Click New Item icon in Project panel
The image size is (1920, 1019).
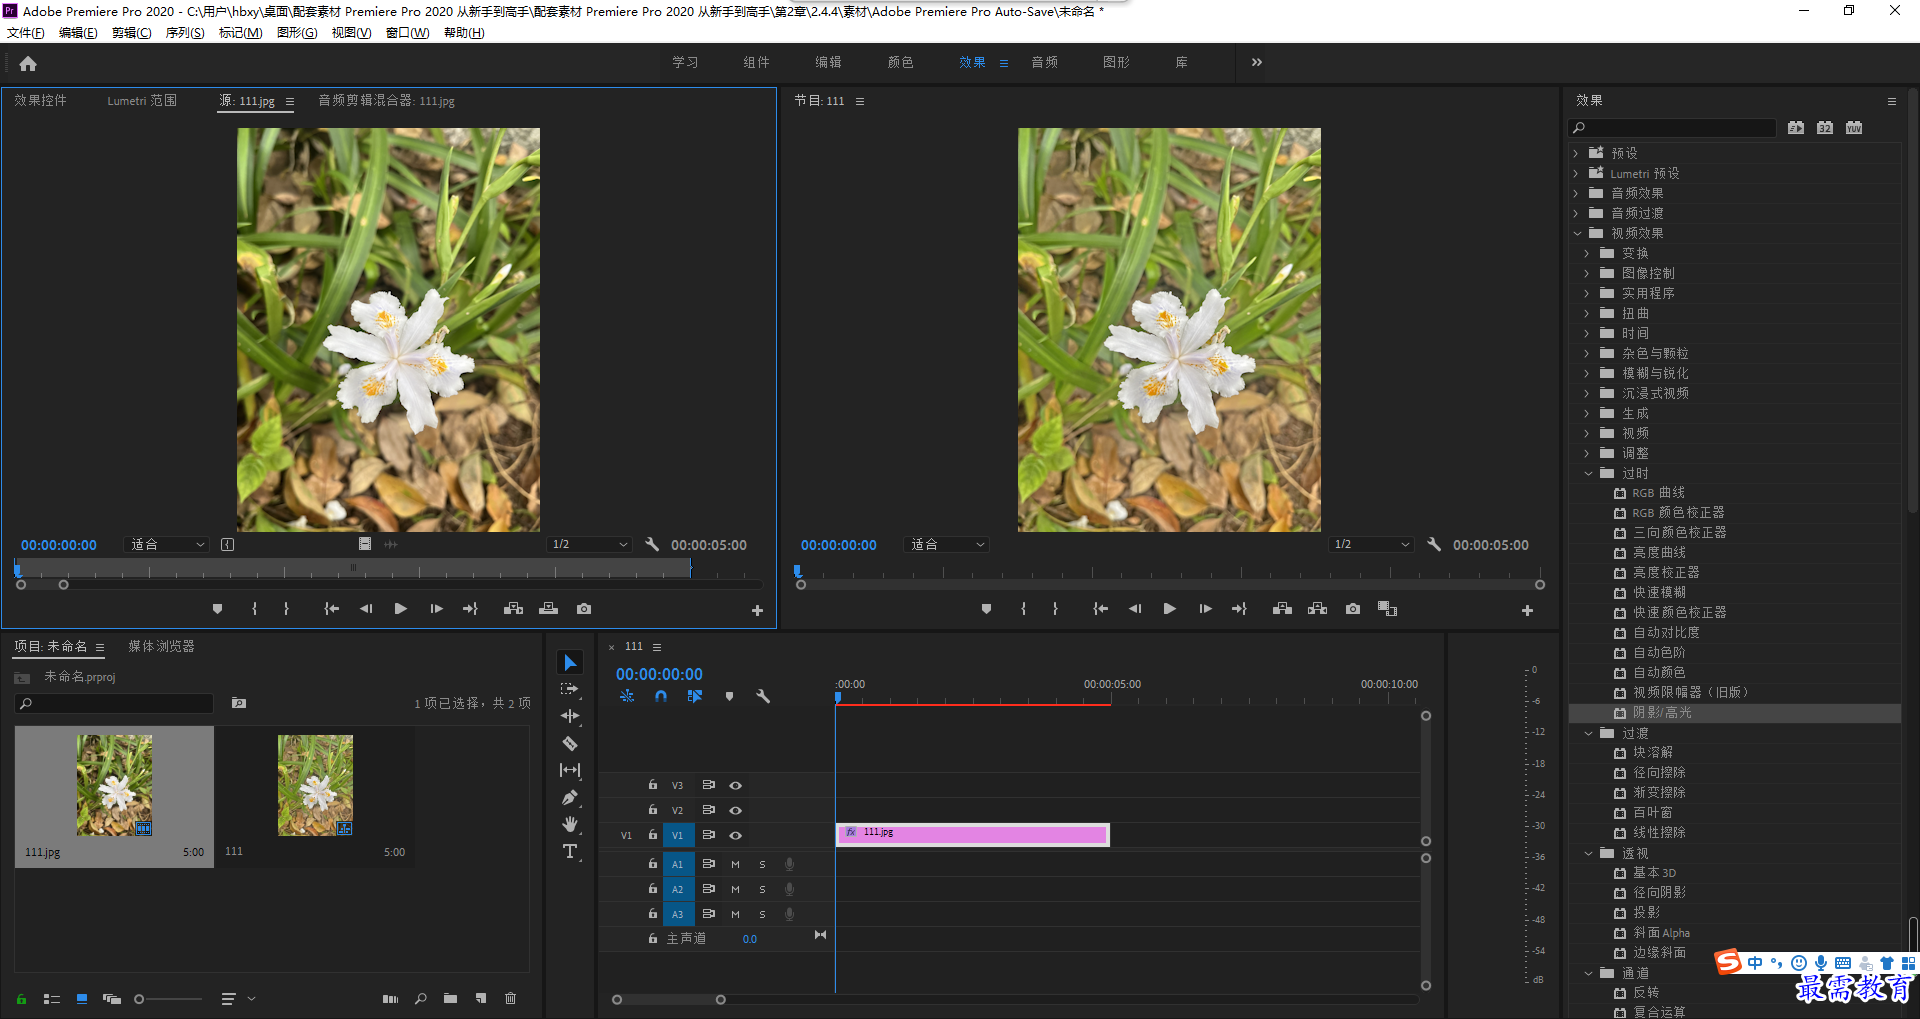(481, 999)
